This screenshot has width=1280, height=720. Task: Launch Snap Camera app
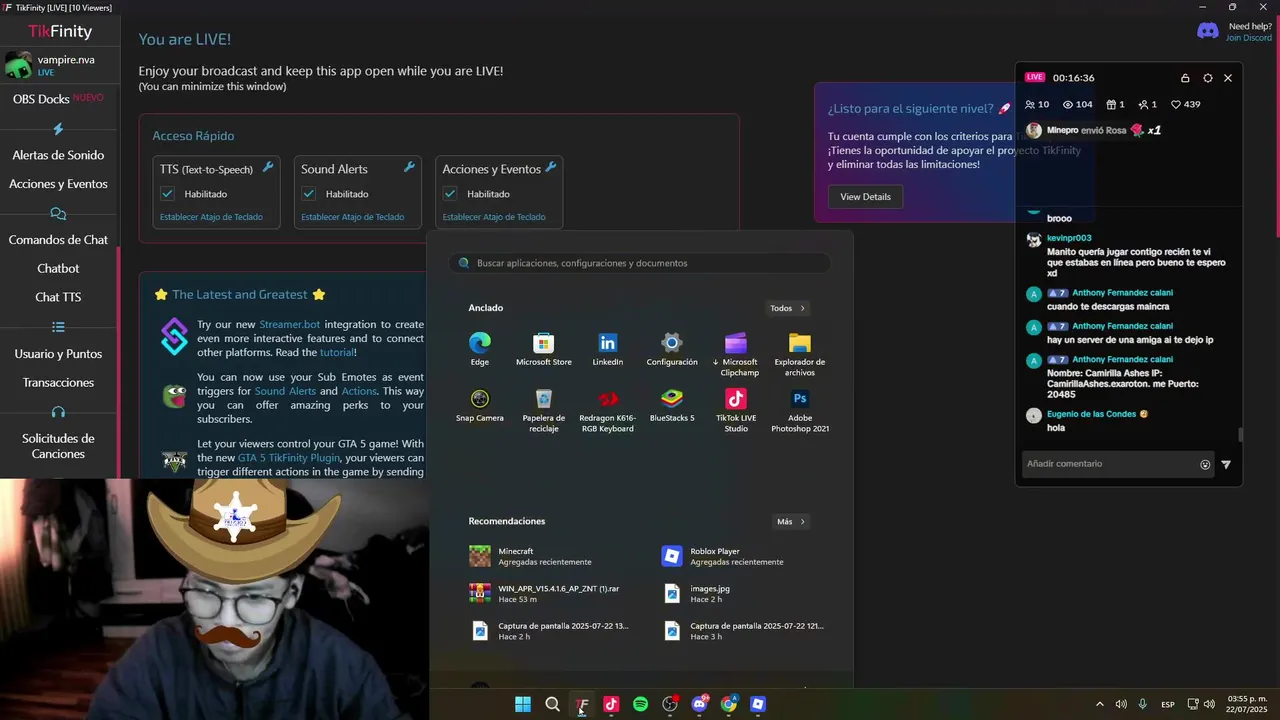[x=480, y=405]
